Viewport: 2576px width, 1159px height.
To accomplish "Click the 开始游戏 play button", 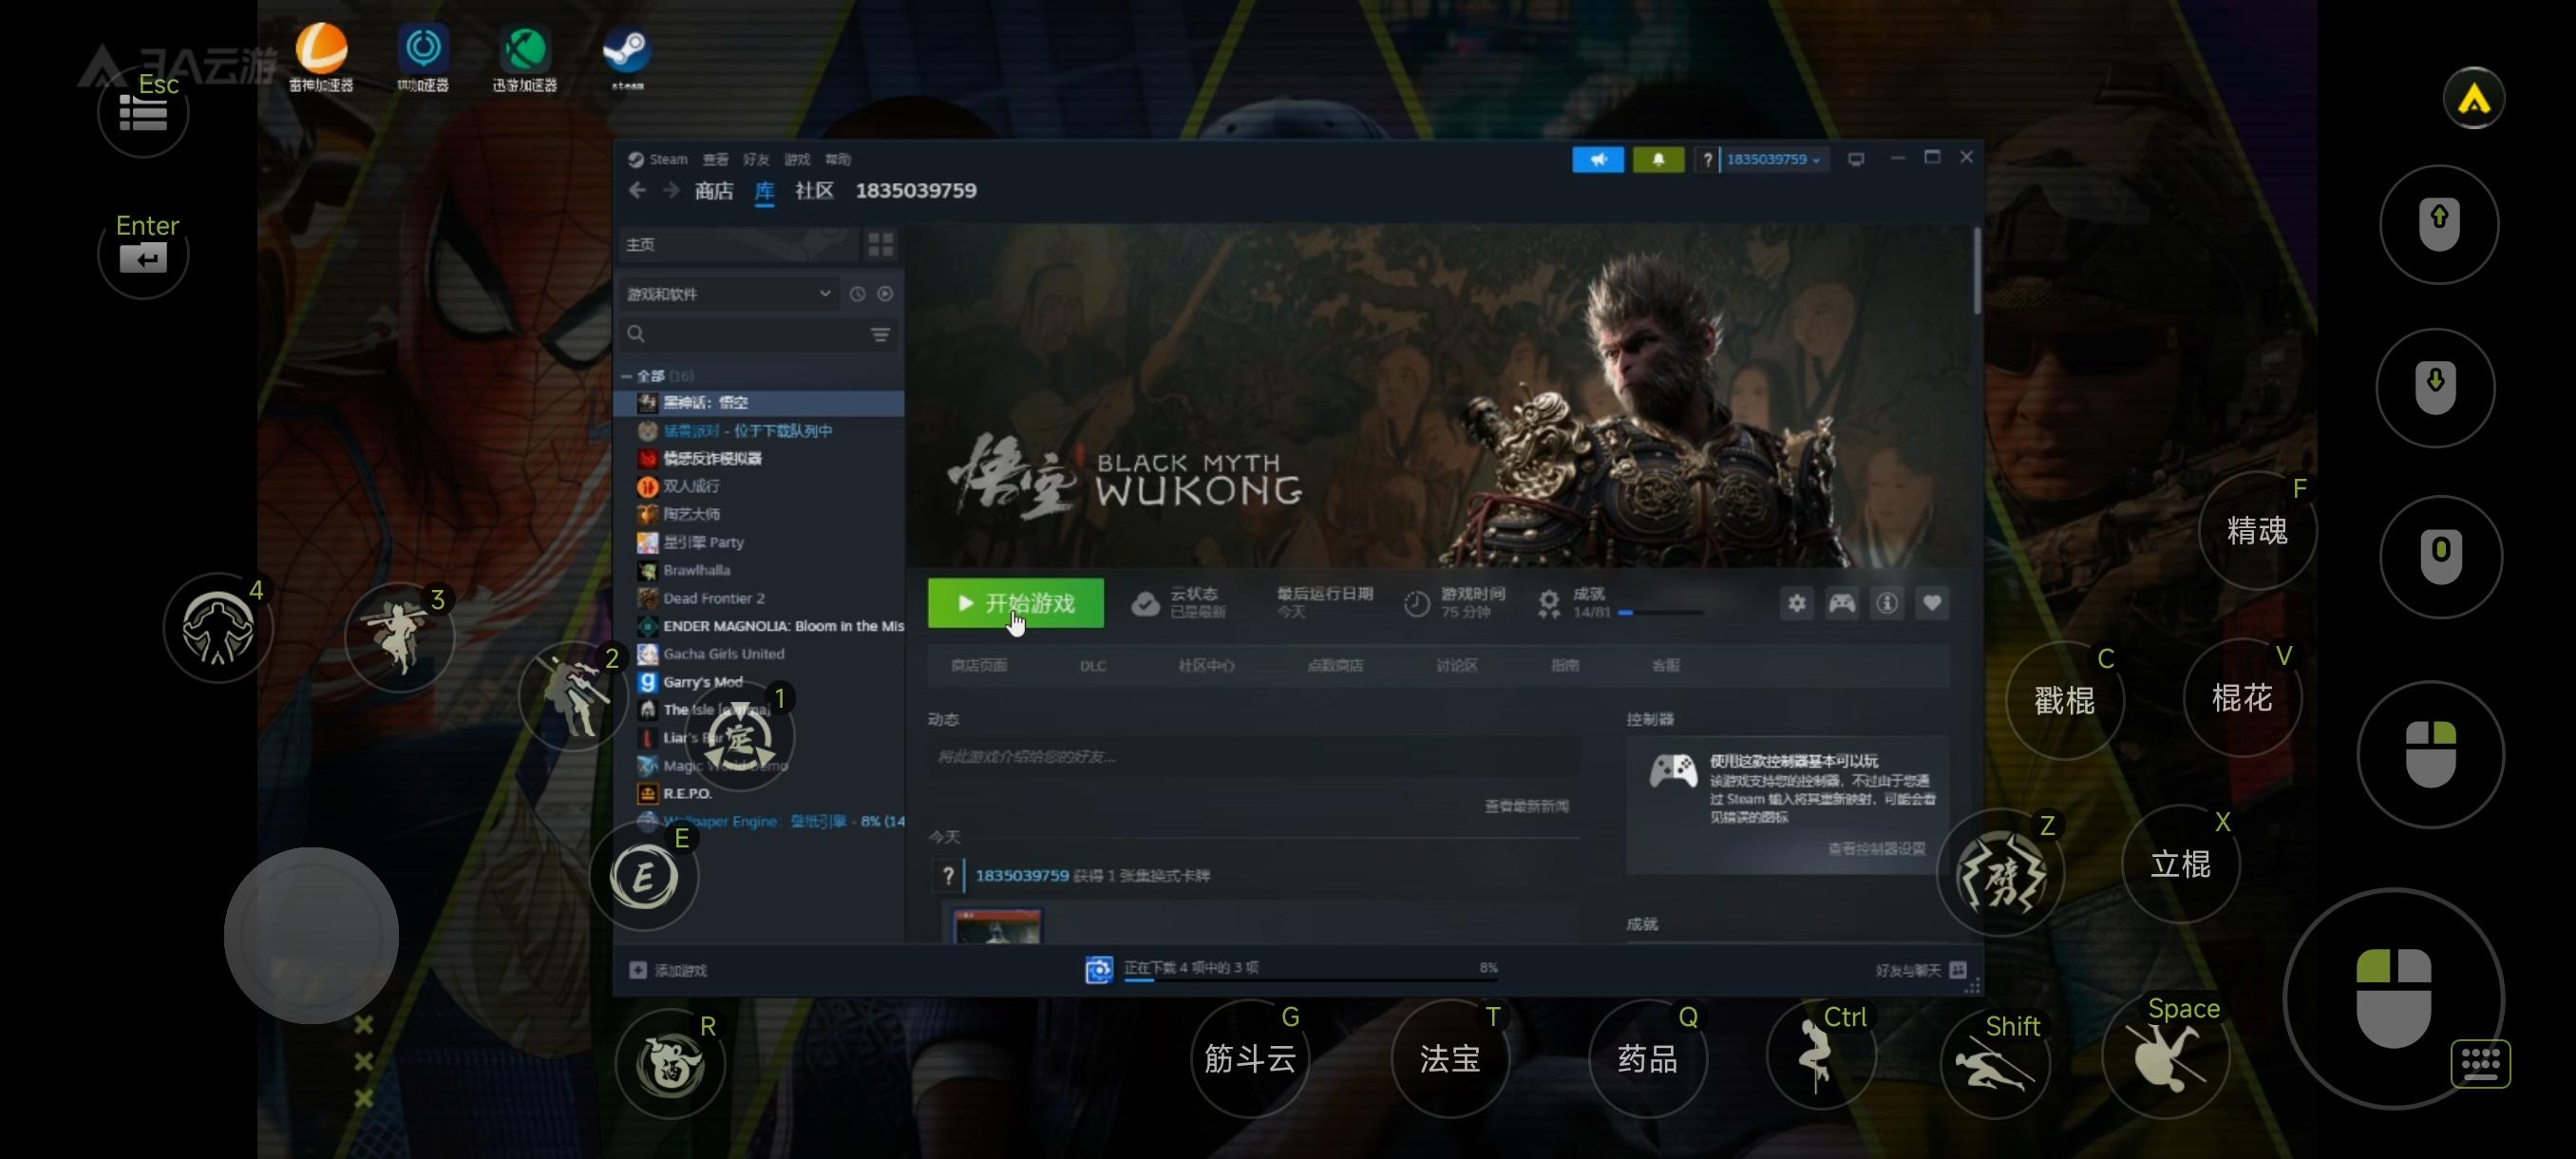I will tap(1015, 603).
